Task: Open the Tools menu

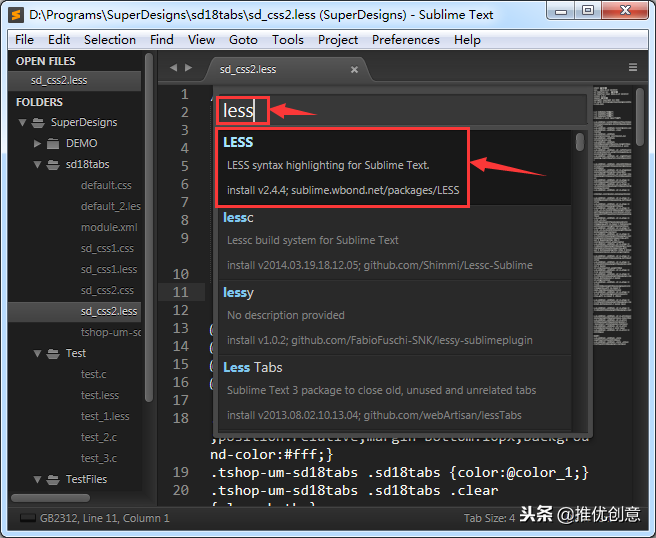Action: (288, 40)
